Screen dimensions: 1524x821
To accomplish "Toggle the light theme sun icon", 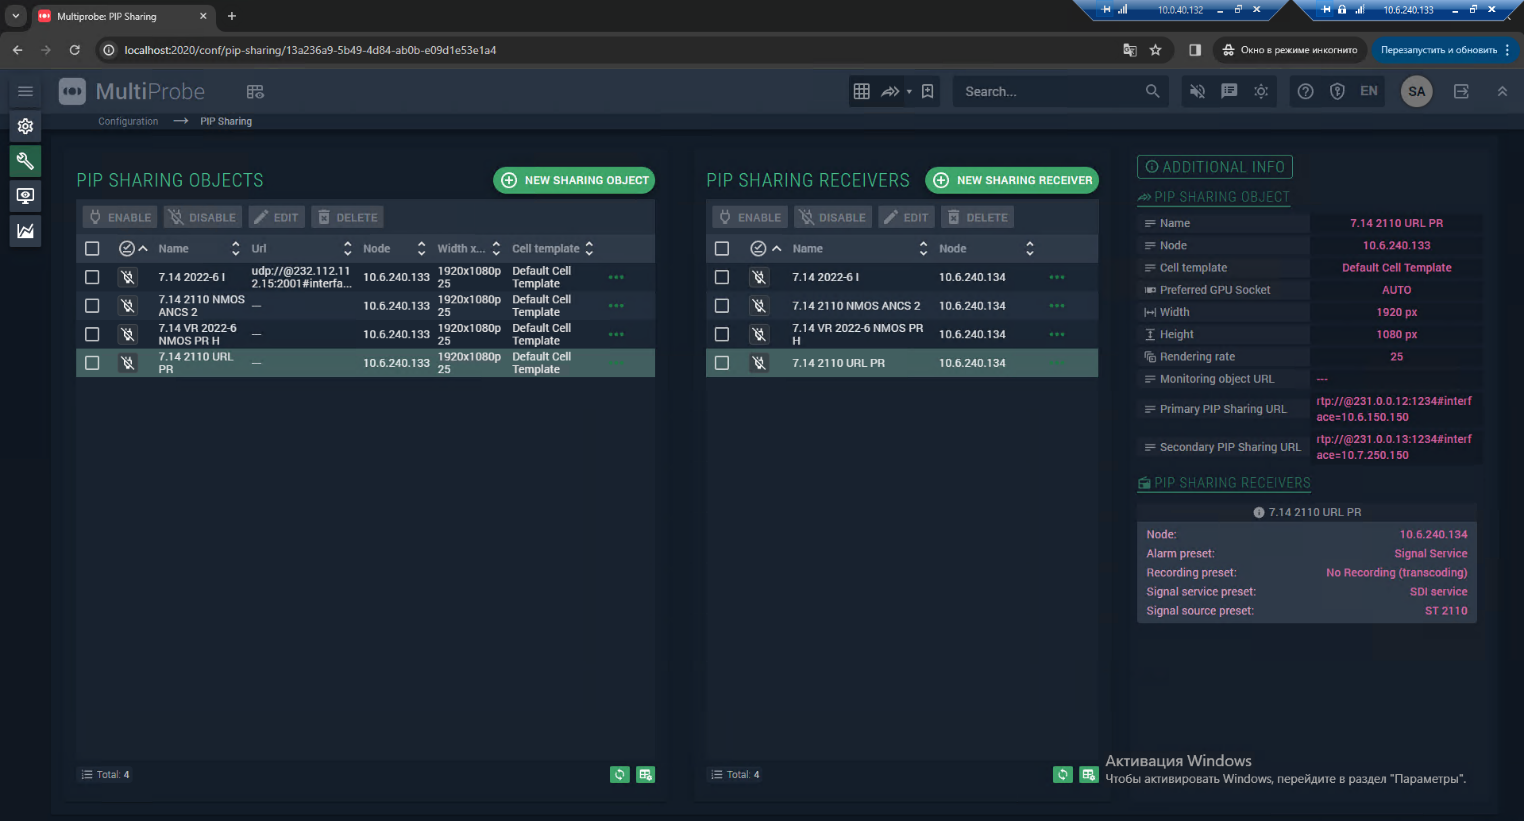I will pos(1261,91).
